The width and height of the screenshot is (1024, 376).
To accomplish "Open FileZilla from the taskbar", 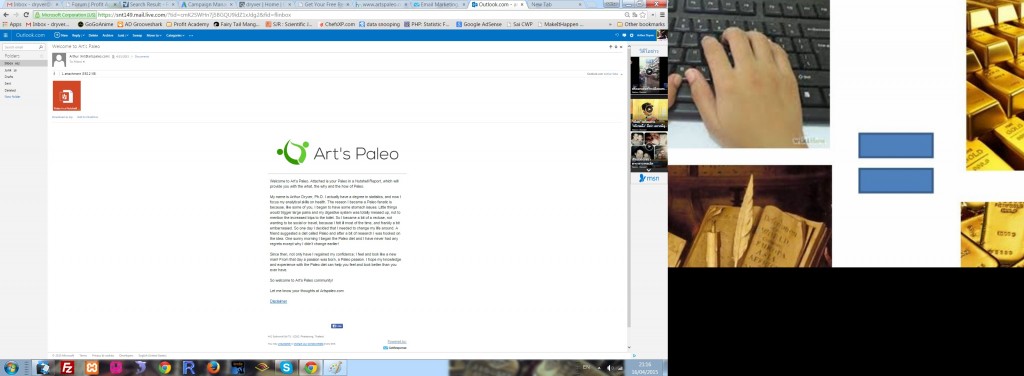I will pyautogui.click(x=67, y=368).
